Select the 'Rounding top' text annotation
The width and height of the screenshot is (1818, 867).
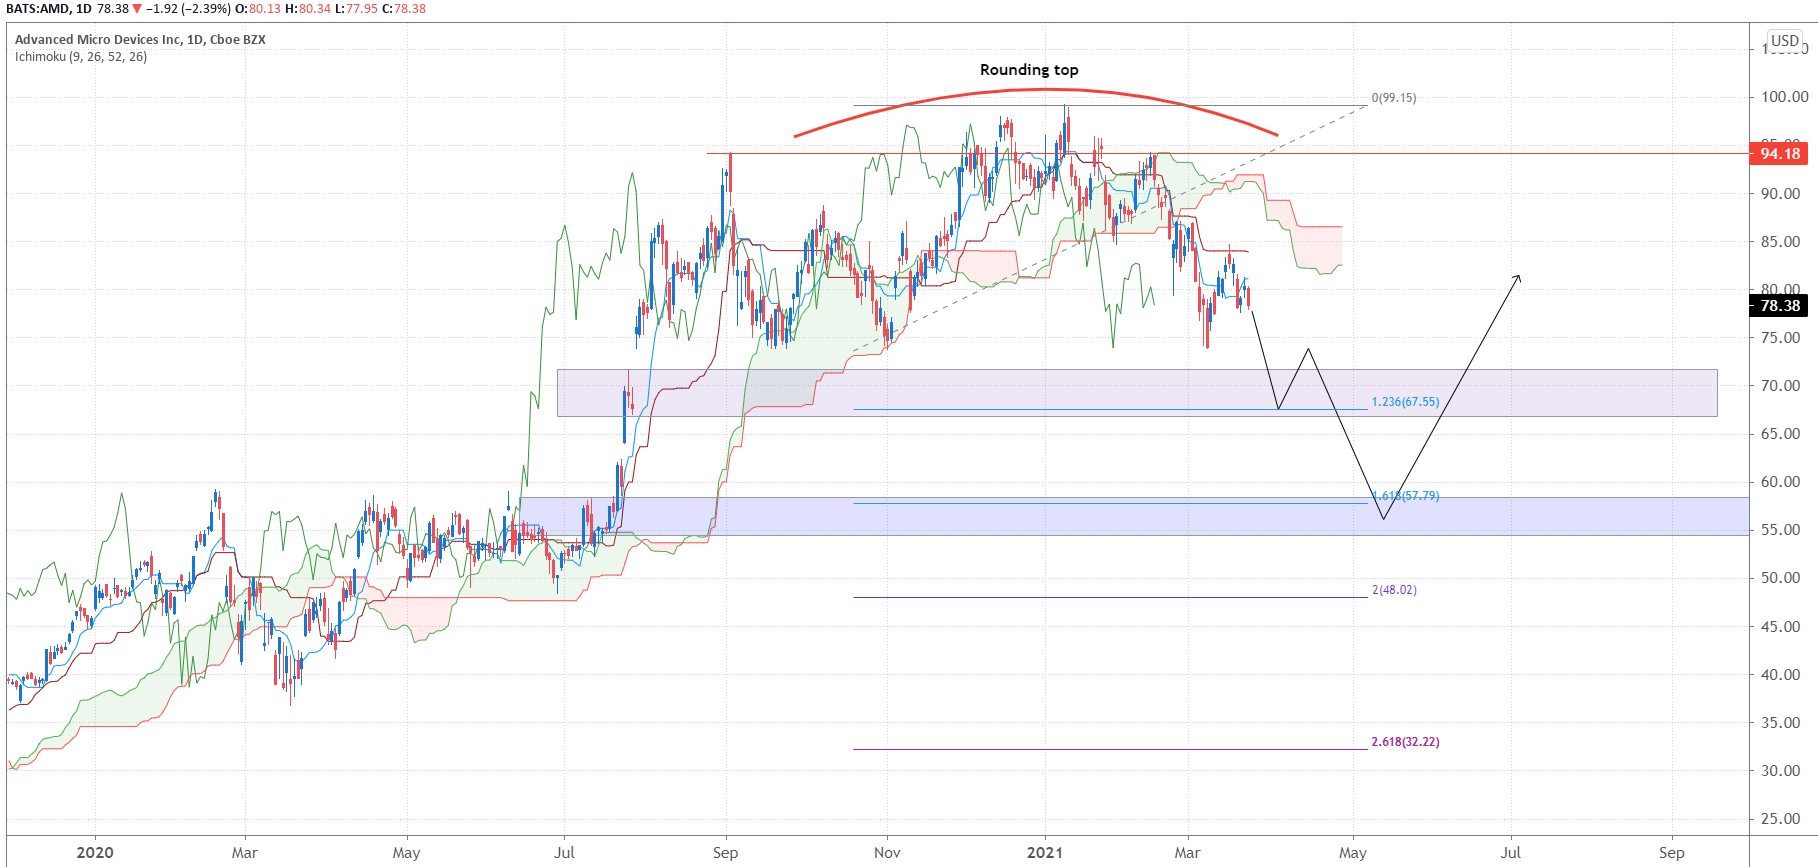click(x=1029, y=70)
